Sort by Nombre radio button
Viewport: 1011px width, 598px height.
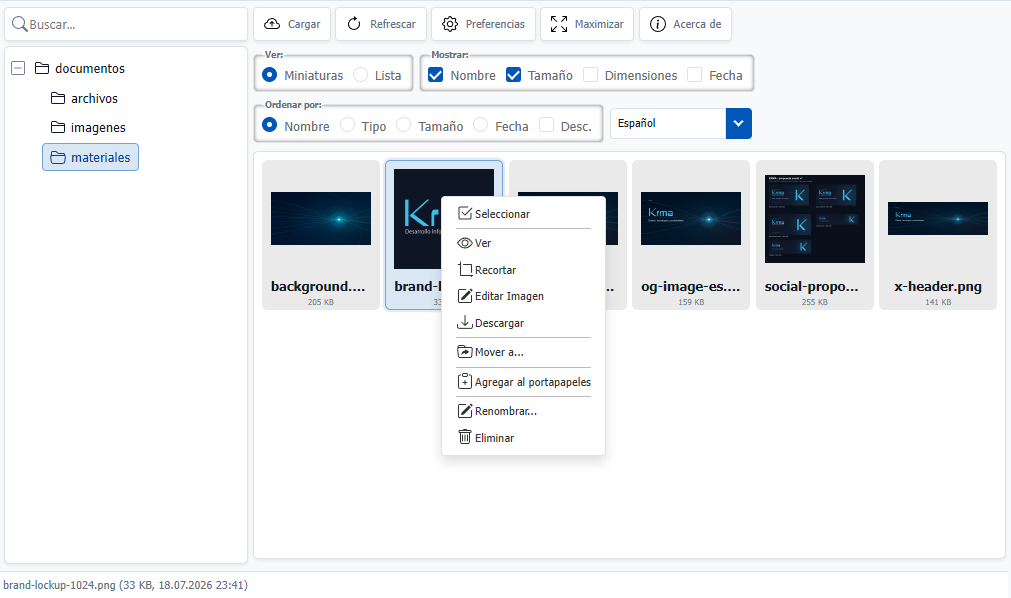pyautogui.click(x=270, y=125)
